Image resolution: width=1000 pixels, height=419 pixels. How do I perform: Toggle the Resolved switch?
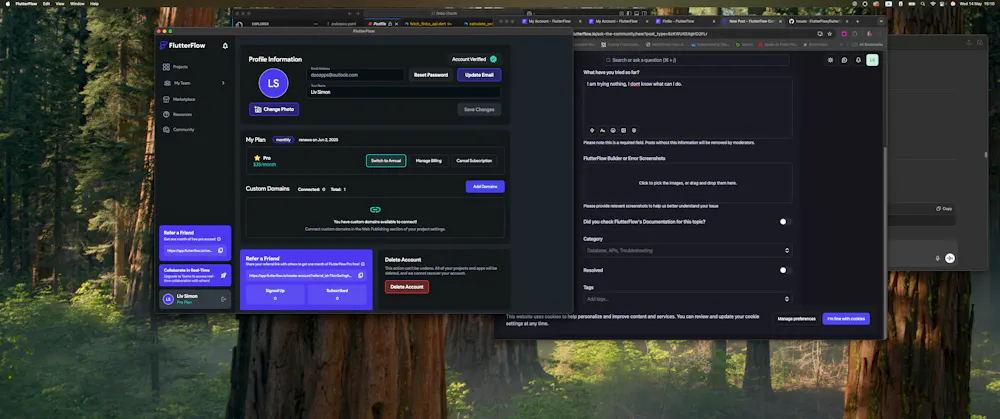click(x=785, y=270)
